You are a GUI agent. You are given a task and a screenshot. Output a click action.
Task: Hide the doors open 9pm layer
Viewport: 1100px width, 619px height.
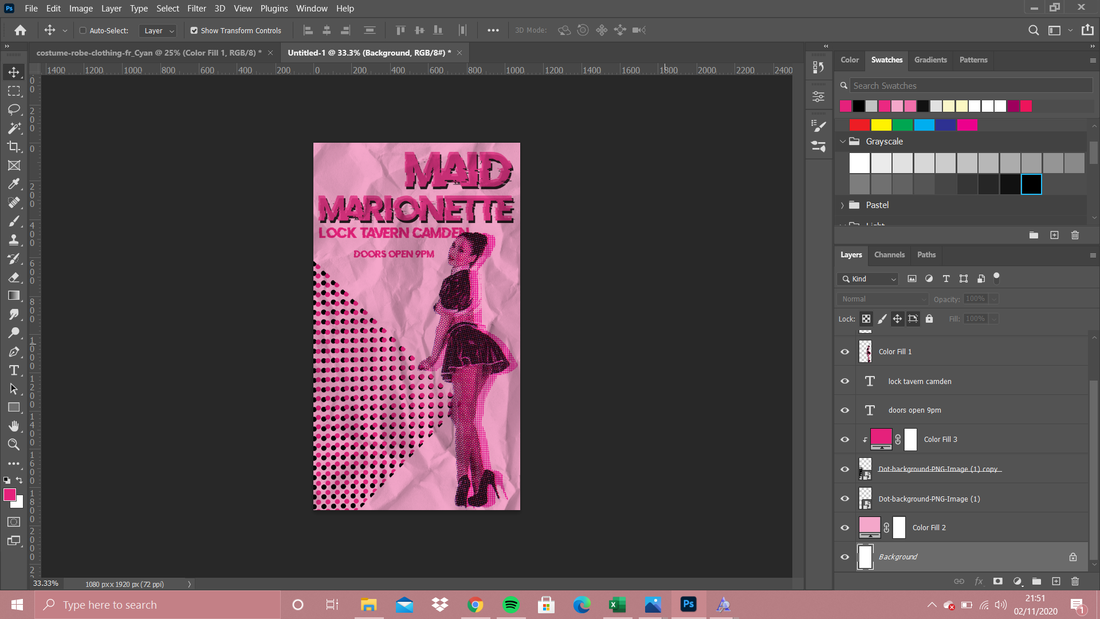tap(845, 410)
